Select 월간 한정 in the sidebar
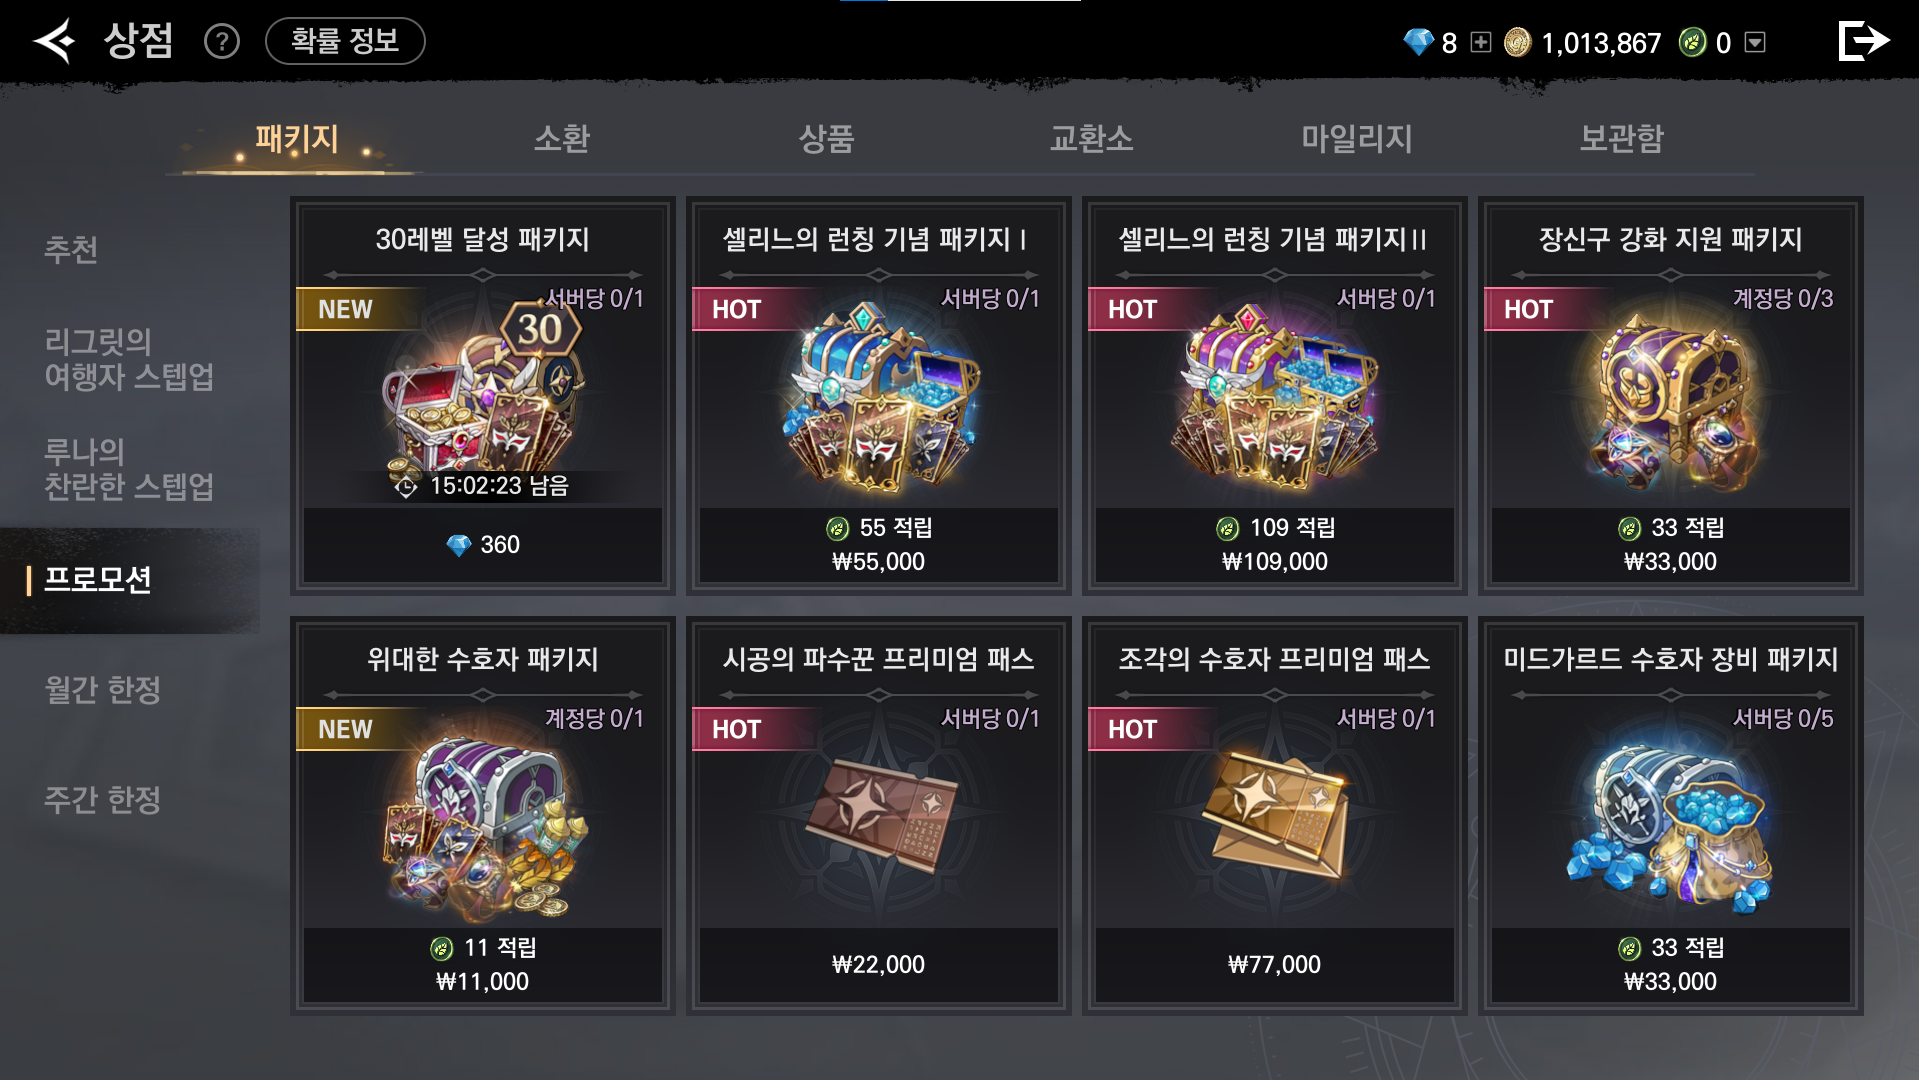 coord(102,689)
